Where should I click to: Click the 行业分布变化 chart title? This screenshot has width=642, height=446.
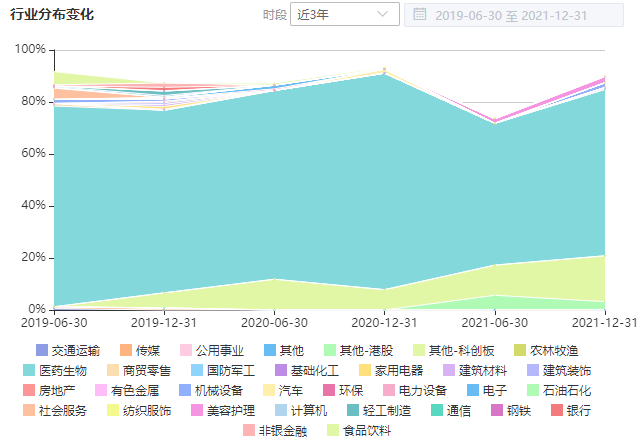[x=52, y=15]
